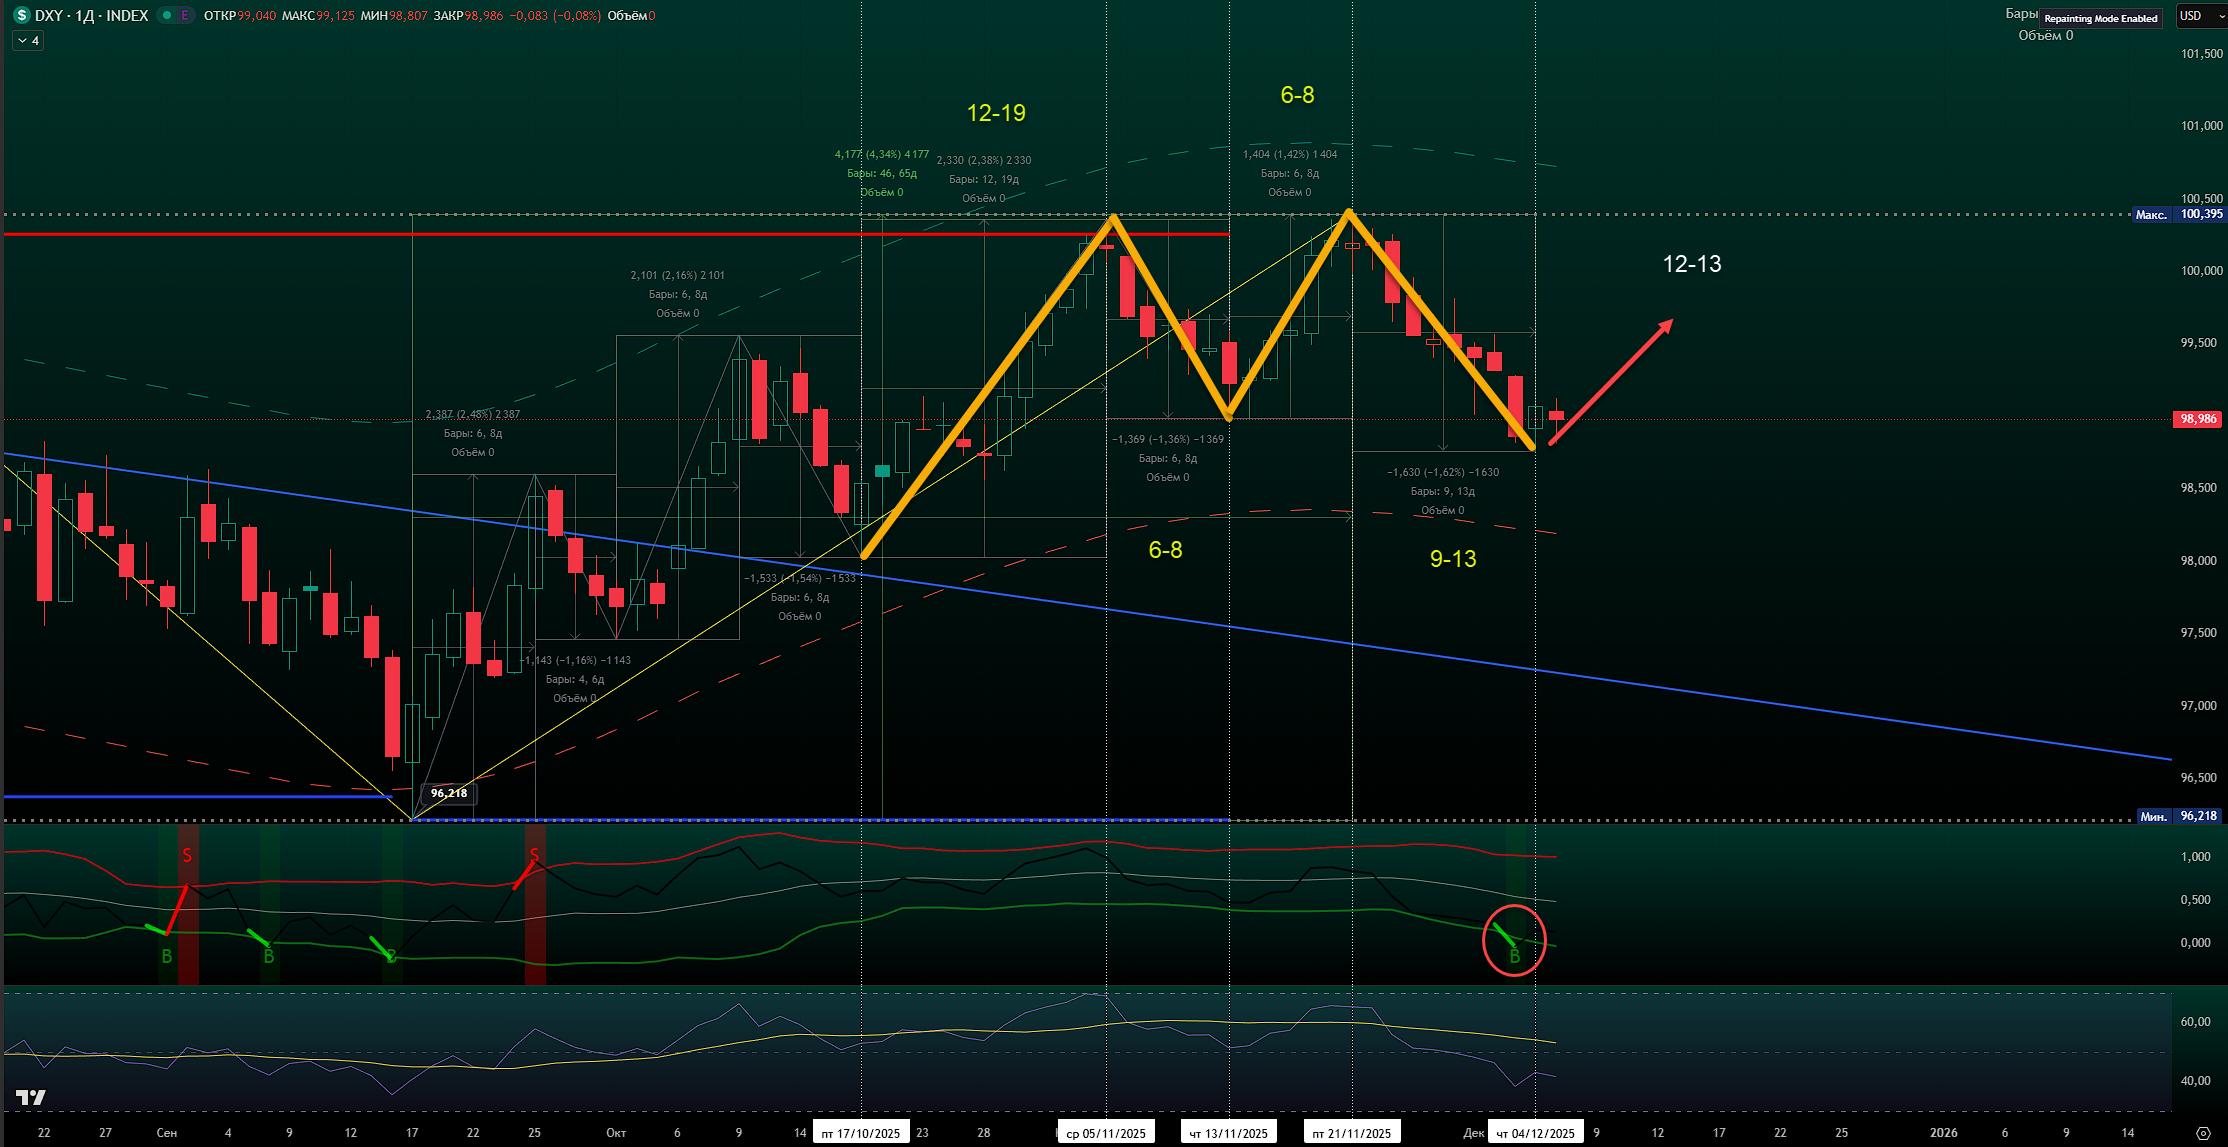Click the 05/11/2025 date marker on time axis
The height and width of the screenshot is (1147, 2228).
click(x=1105, y=1133)
